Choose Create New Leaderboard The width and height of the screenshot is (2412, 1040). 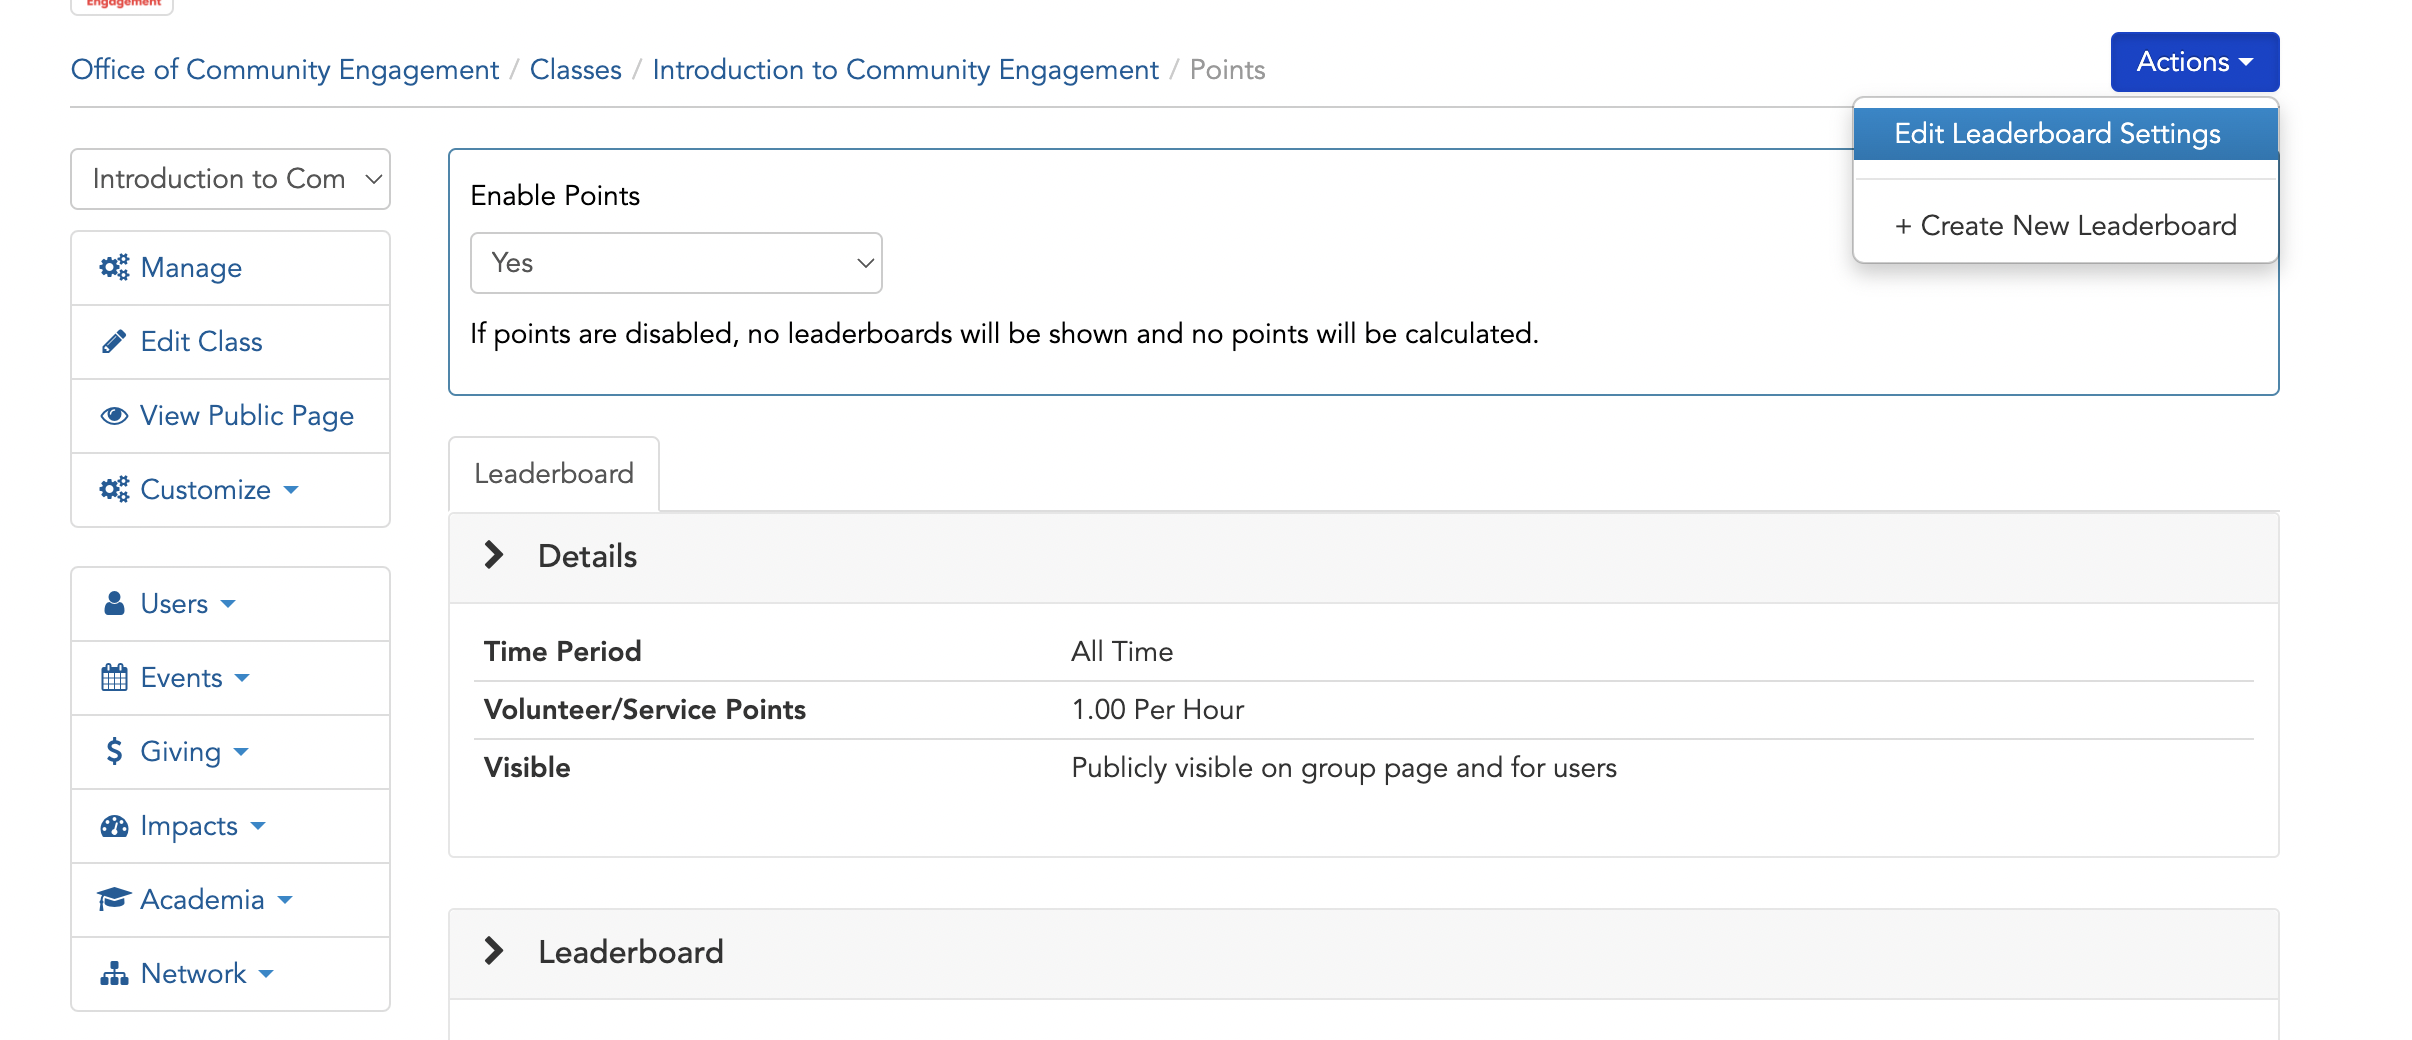coord(2066,226)
